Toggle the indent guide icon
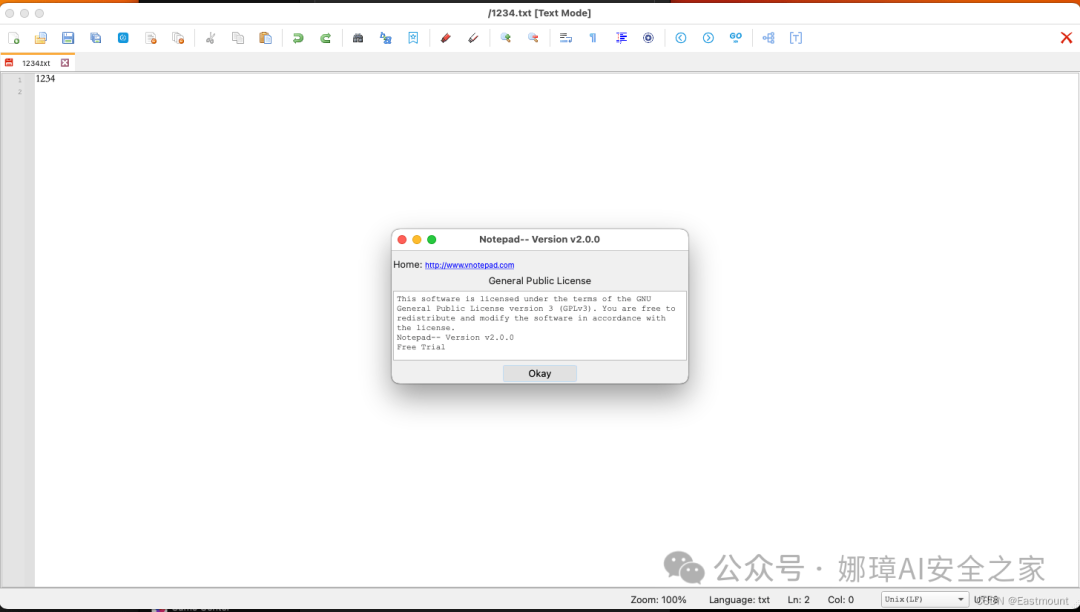 point(621,38)
